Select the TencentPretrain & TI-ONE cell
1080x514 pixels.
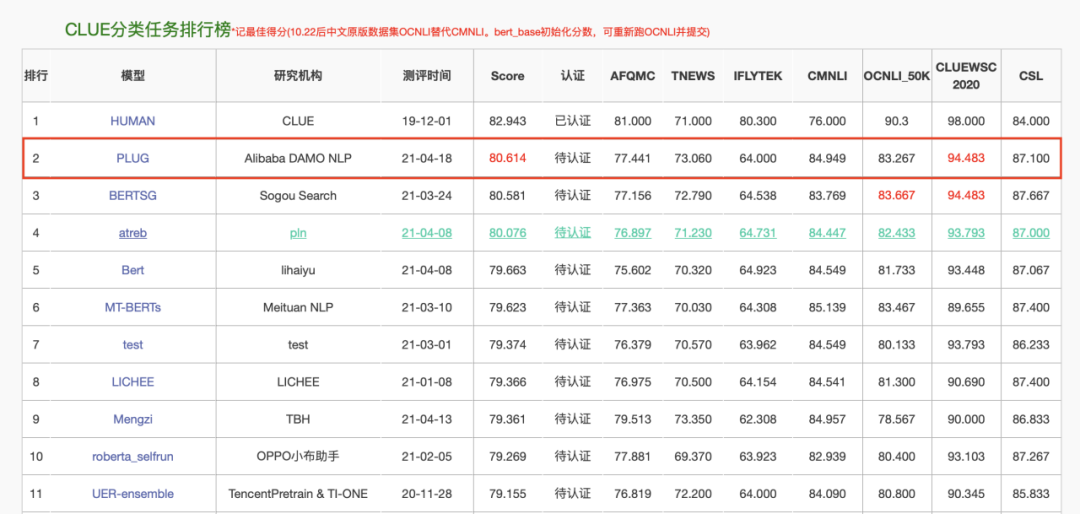pyautogui.click(x=298, y=493)
